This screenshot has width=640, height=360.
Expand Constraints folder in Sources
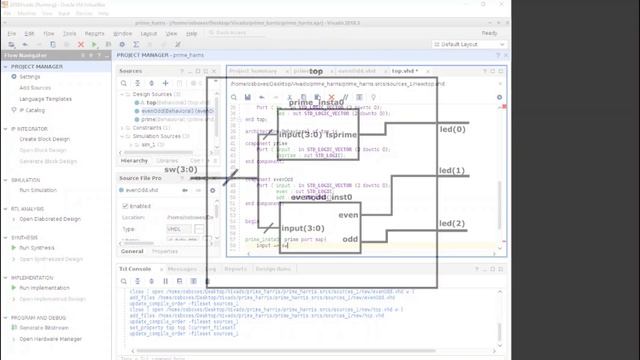point(122,128)
